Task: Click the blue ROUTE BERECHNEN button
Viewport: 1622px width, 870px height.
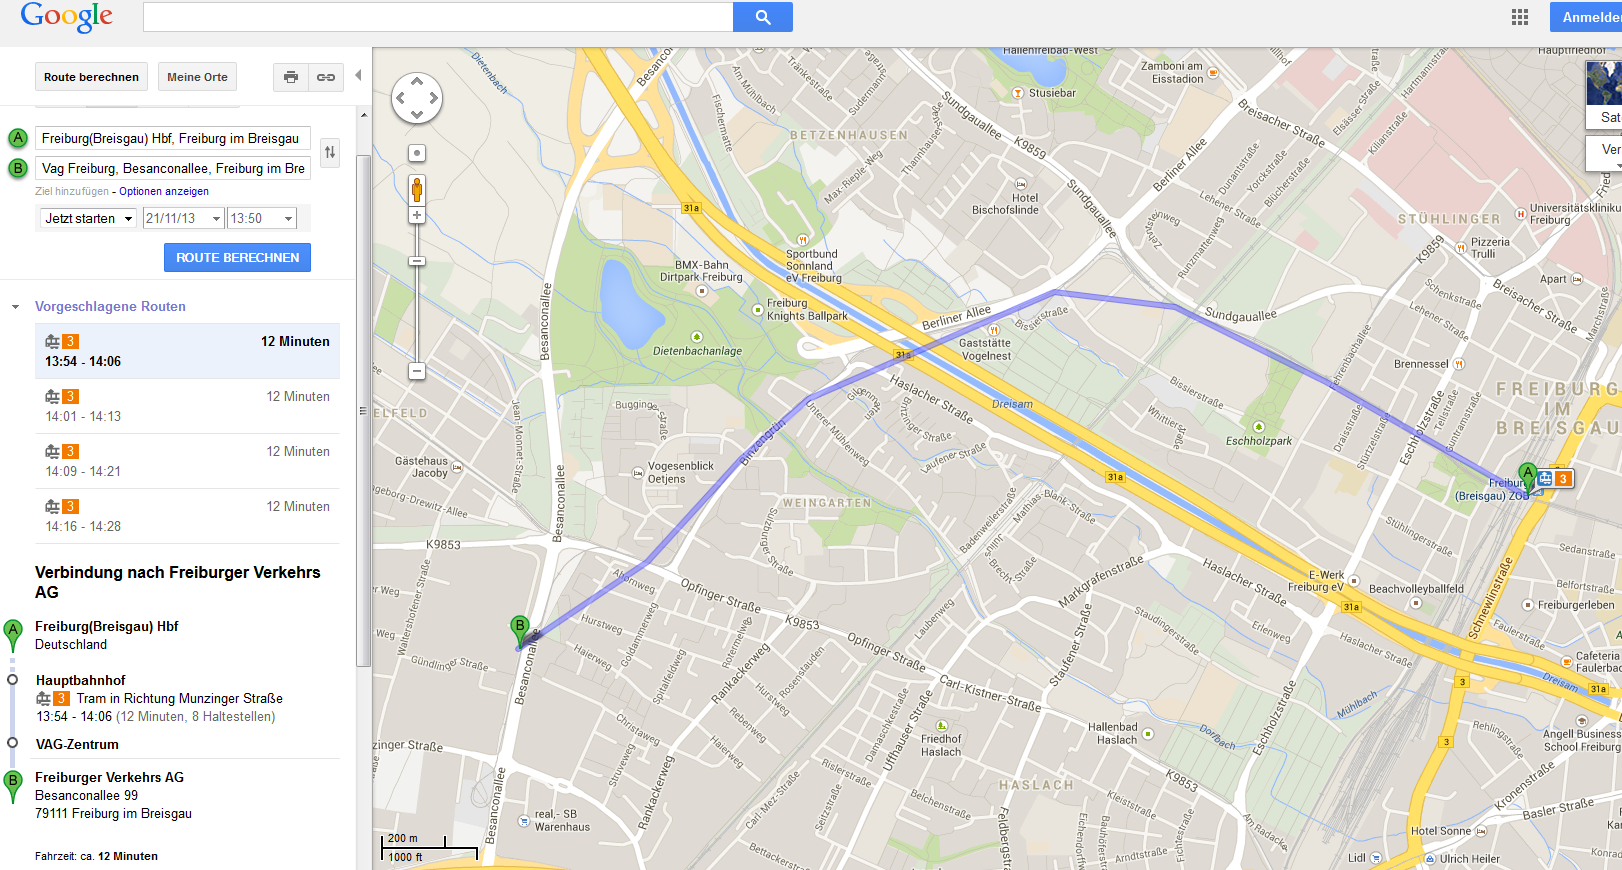Action: (x=237, y=257)
